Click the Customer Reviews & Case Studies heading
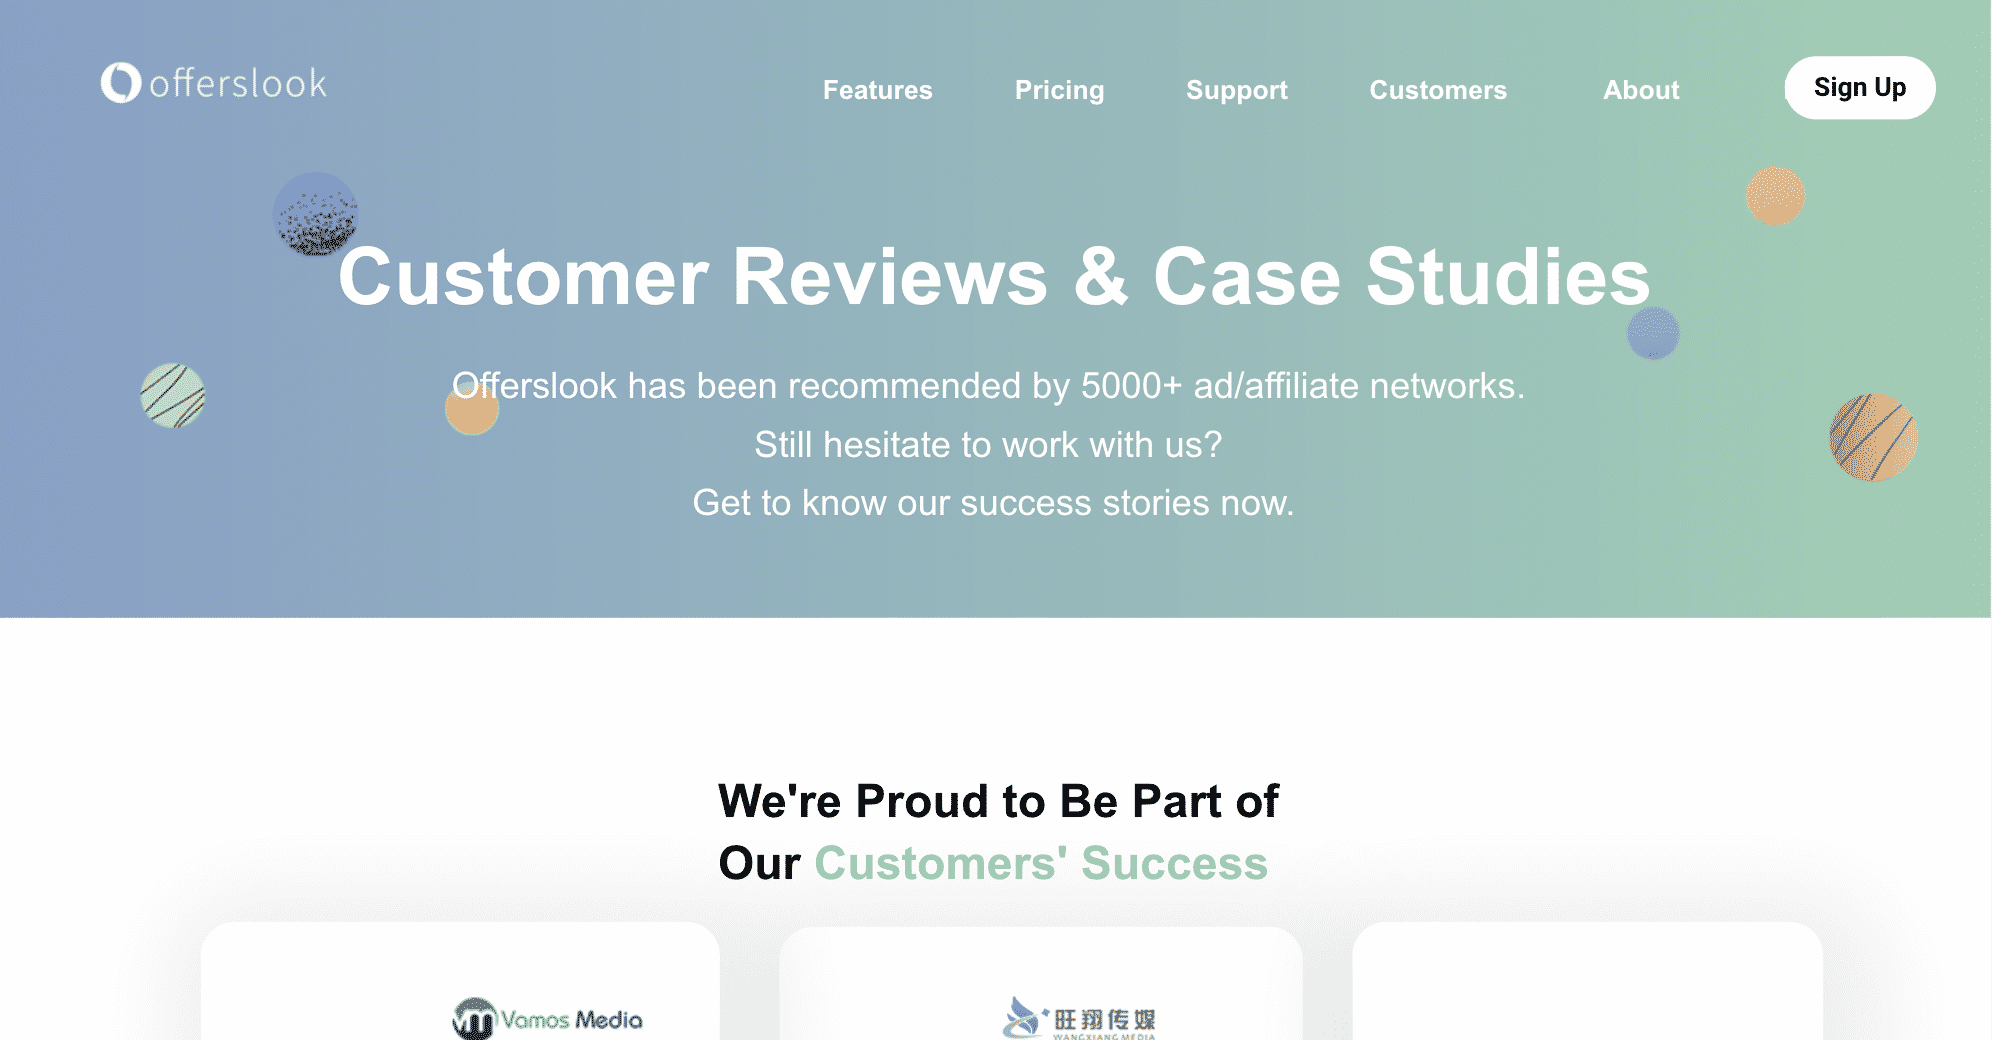The height and width of the screenshot is (1040, 1992). coord(994,278)
